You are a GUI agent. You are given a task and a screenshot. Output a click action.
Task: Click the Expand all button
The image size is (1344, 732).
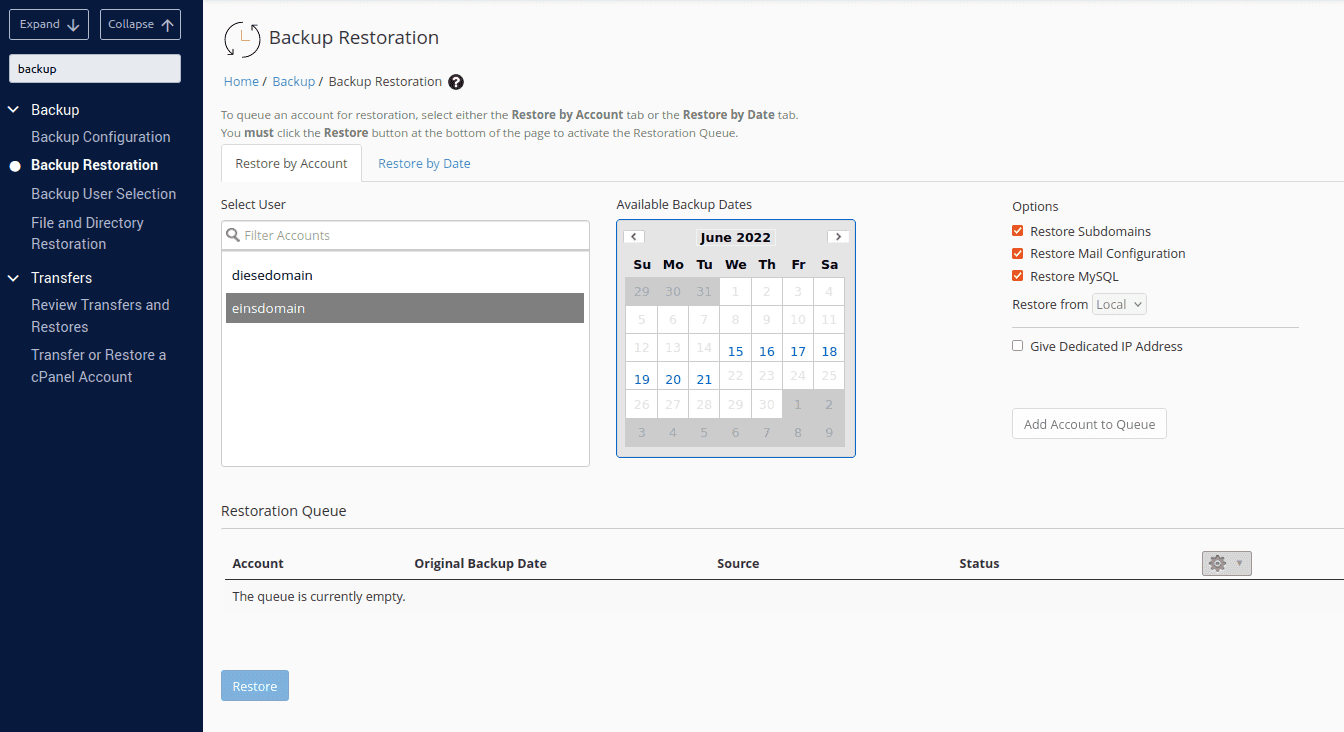[x=49, y=24]
